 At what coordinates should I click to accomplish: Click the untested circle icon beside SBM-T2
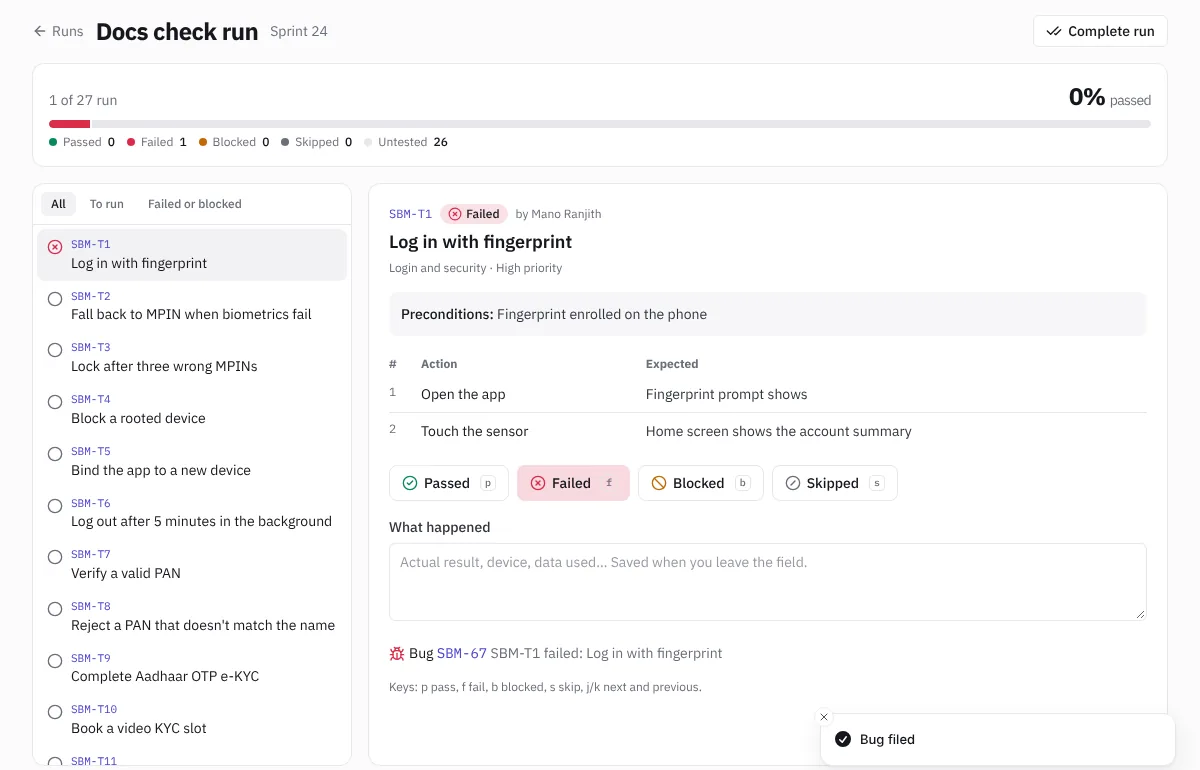pyautogui.click(x=55, y=299)
